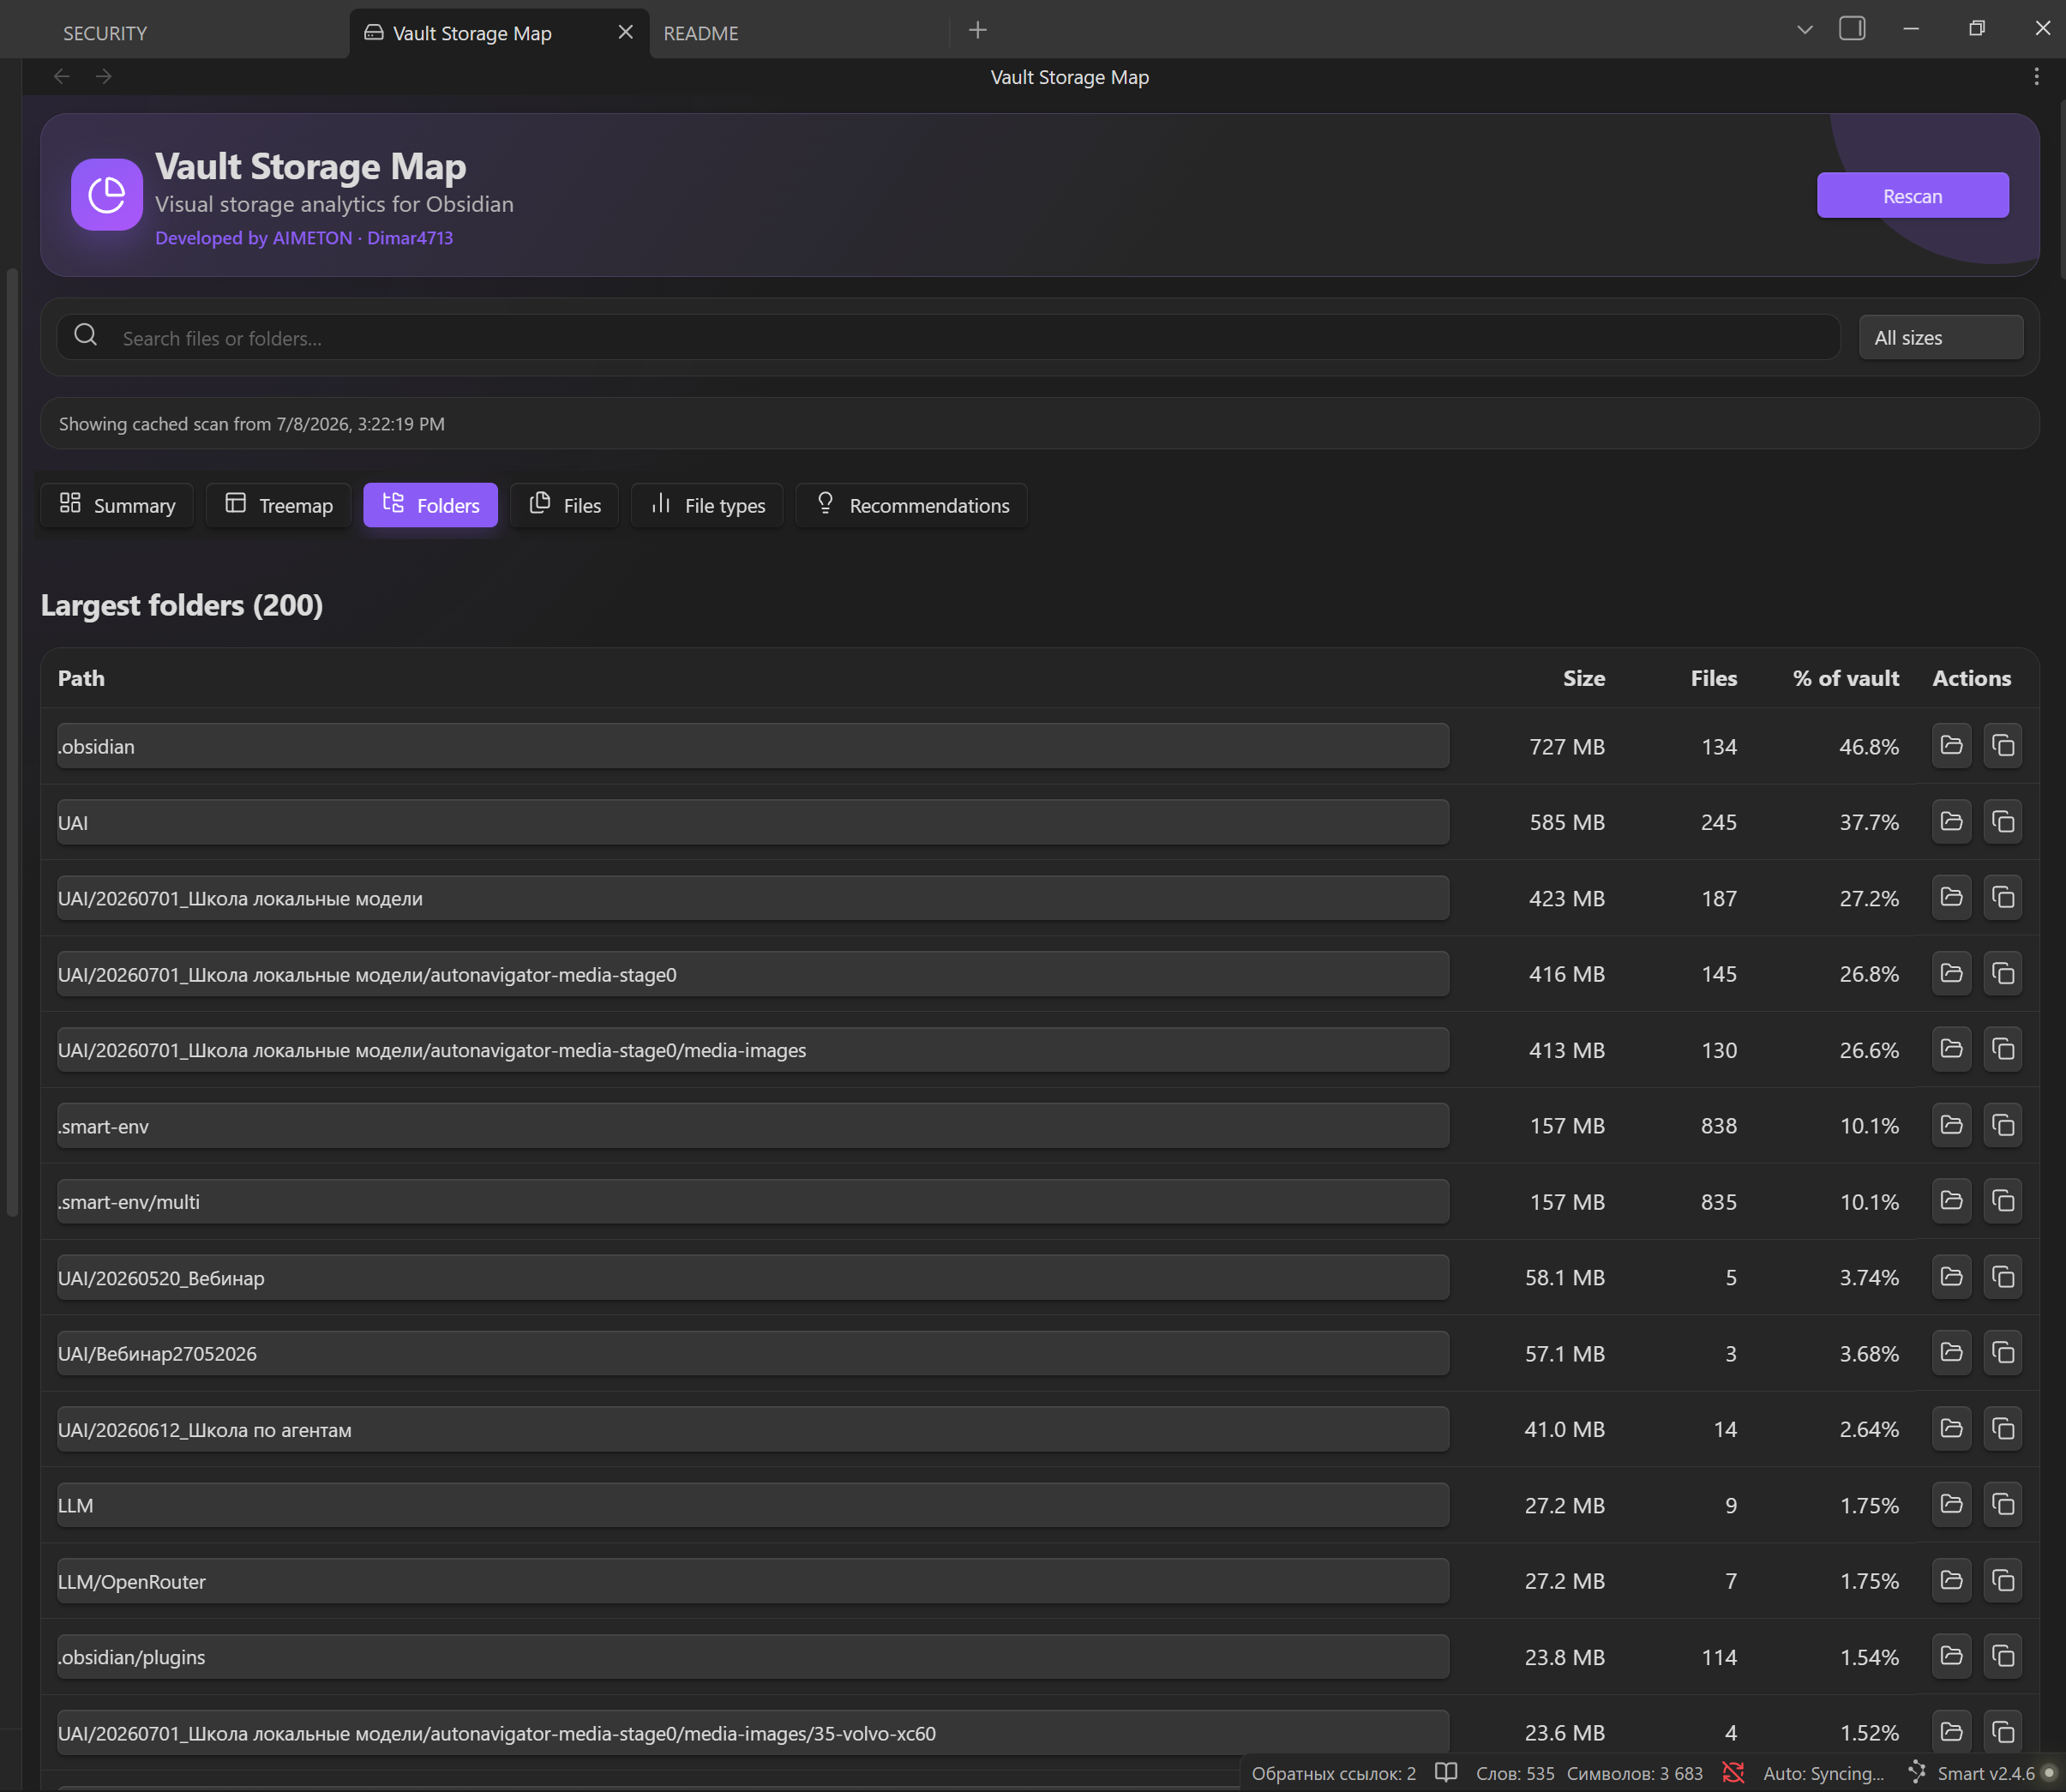The width and height of the screenshot is (2066, 1792).
Task: Open the .obsidian/plugins folder icon
Action: [x=1951, y=1657]
